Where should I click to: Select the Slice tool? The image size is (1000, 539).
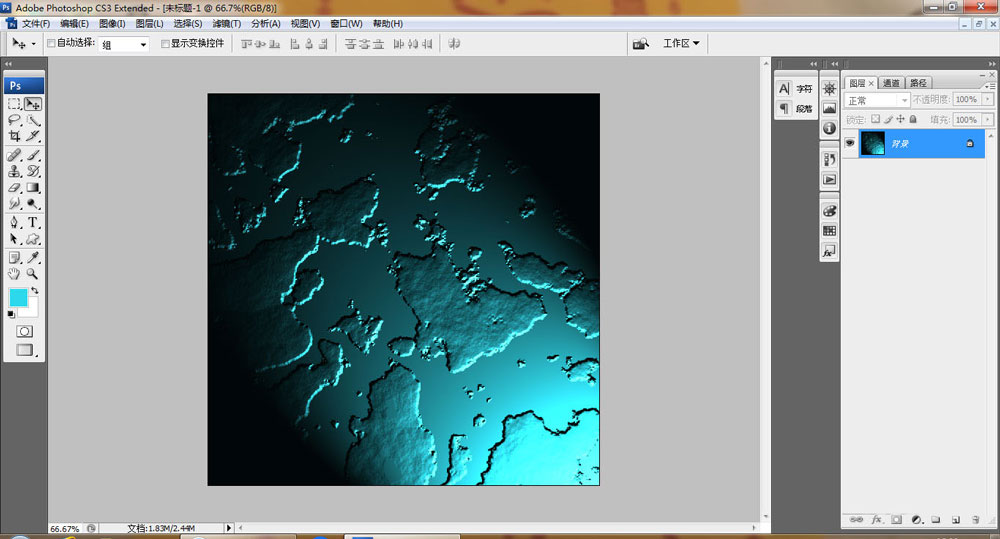tap(33, 136)
